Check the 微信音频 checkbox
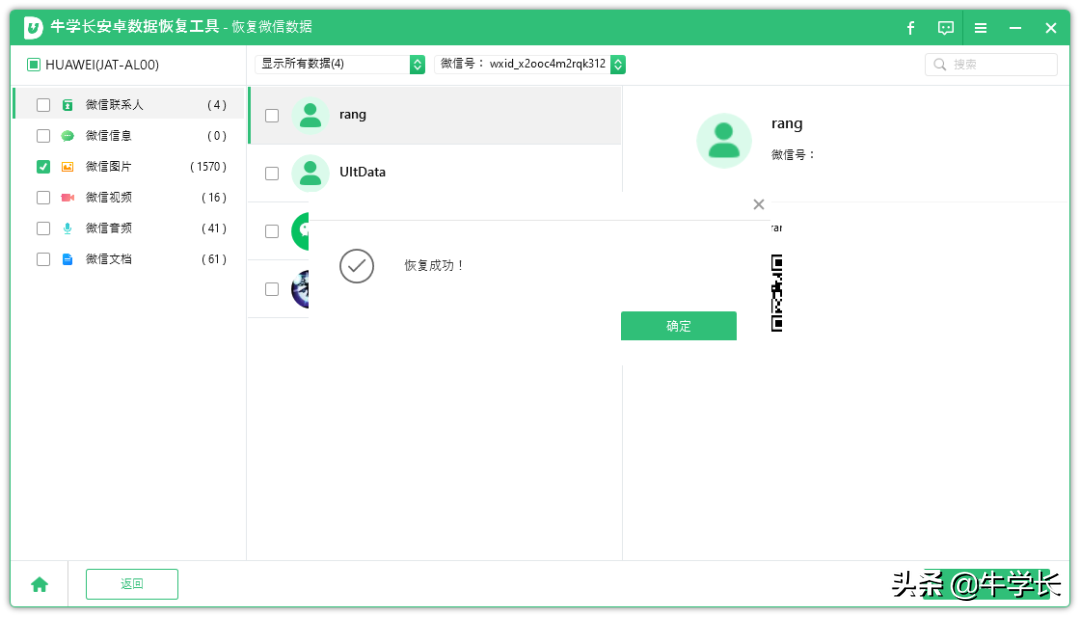Viewport: 1080px width, 617px height. click(x=43, y=229)
